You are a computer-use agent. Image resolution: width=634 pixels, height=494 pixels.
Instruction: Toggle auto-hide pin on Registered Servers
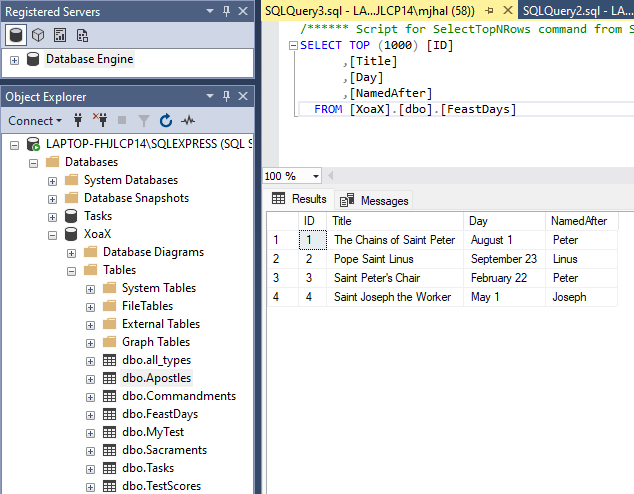pos(227,11)
